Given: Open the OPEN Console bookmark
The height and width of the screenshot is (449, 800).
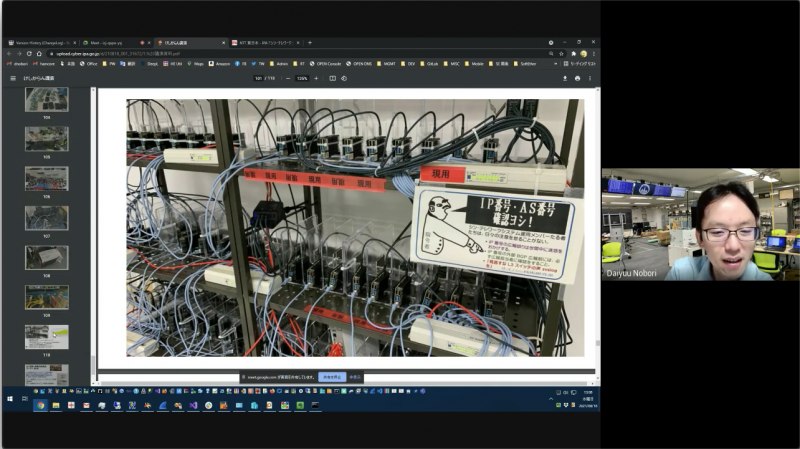Looking at the screenshot, I should [326, 64].
